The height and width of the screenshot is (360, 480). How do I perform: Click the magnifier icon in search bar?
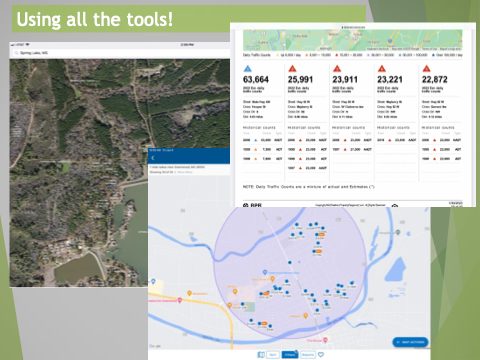pyautogui.click(x=16, y=53)
